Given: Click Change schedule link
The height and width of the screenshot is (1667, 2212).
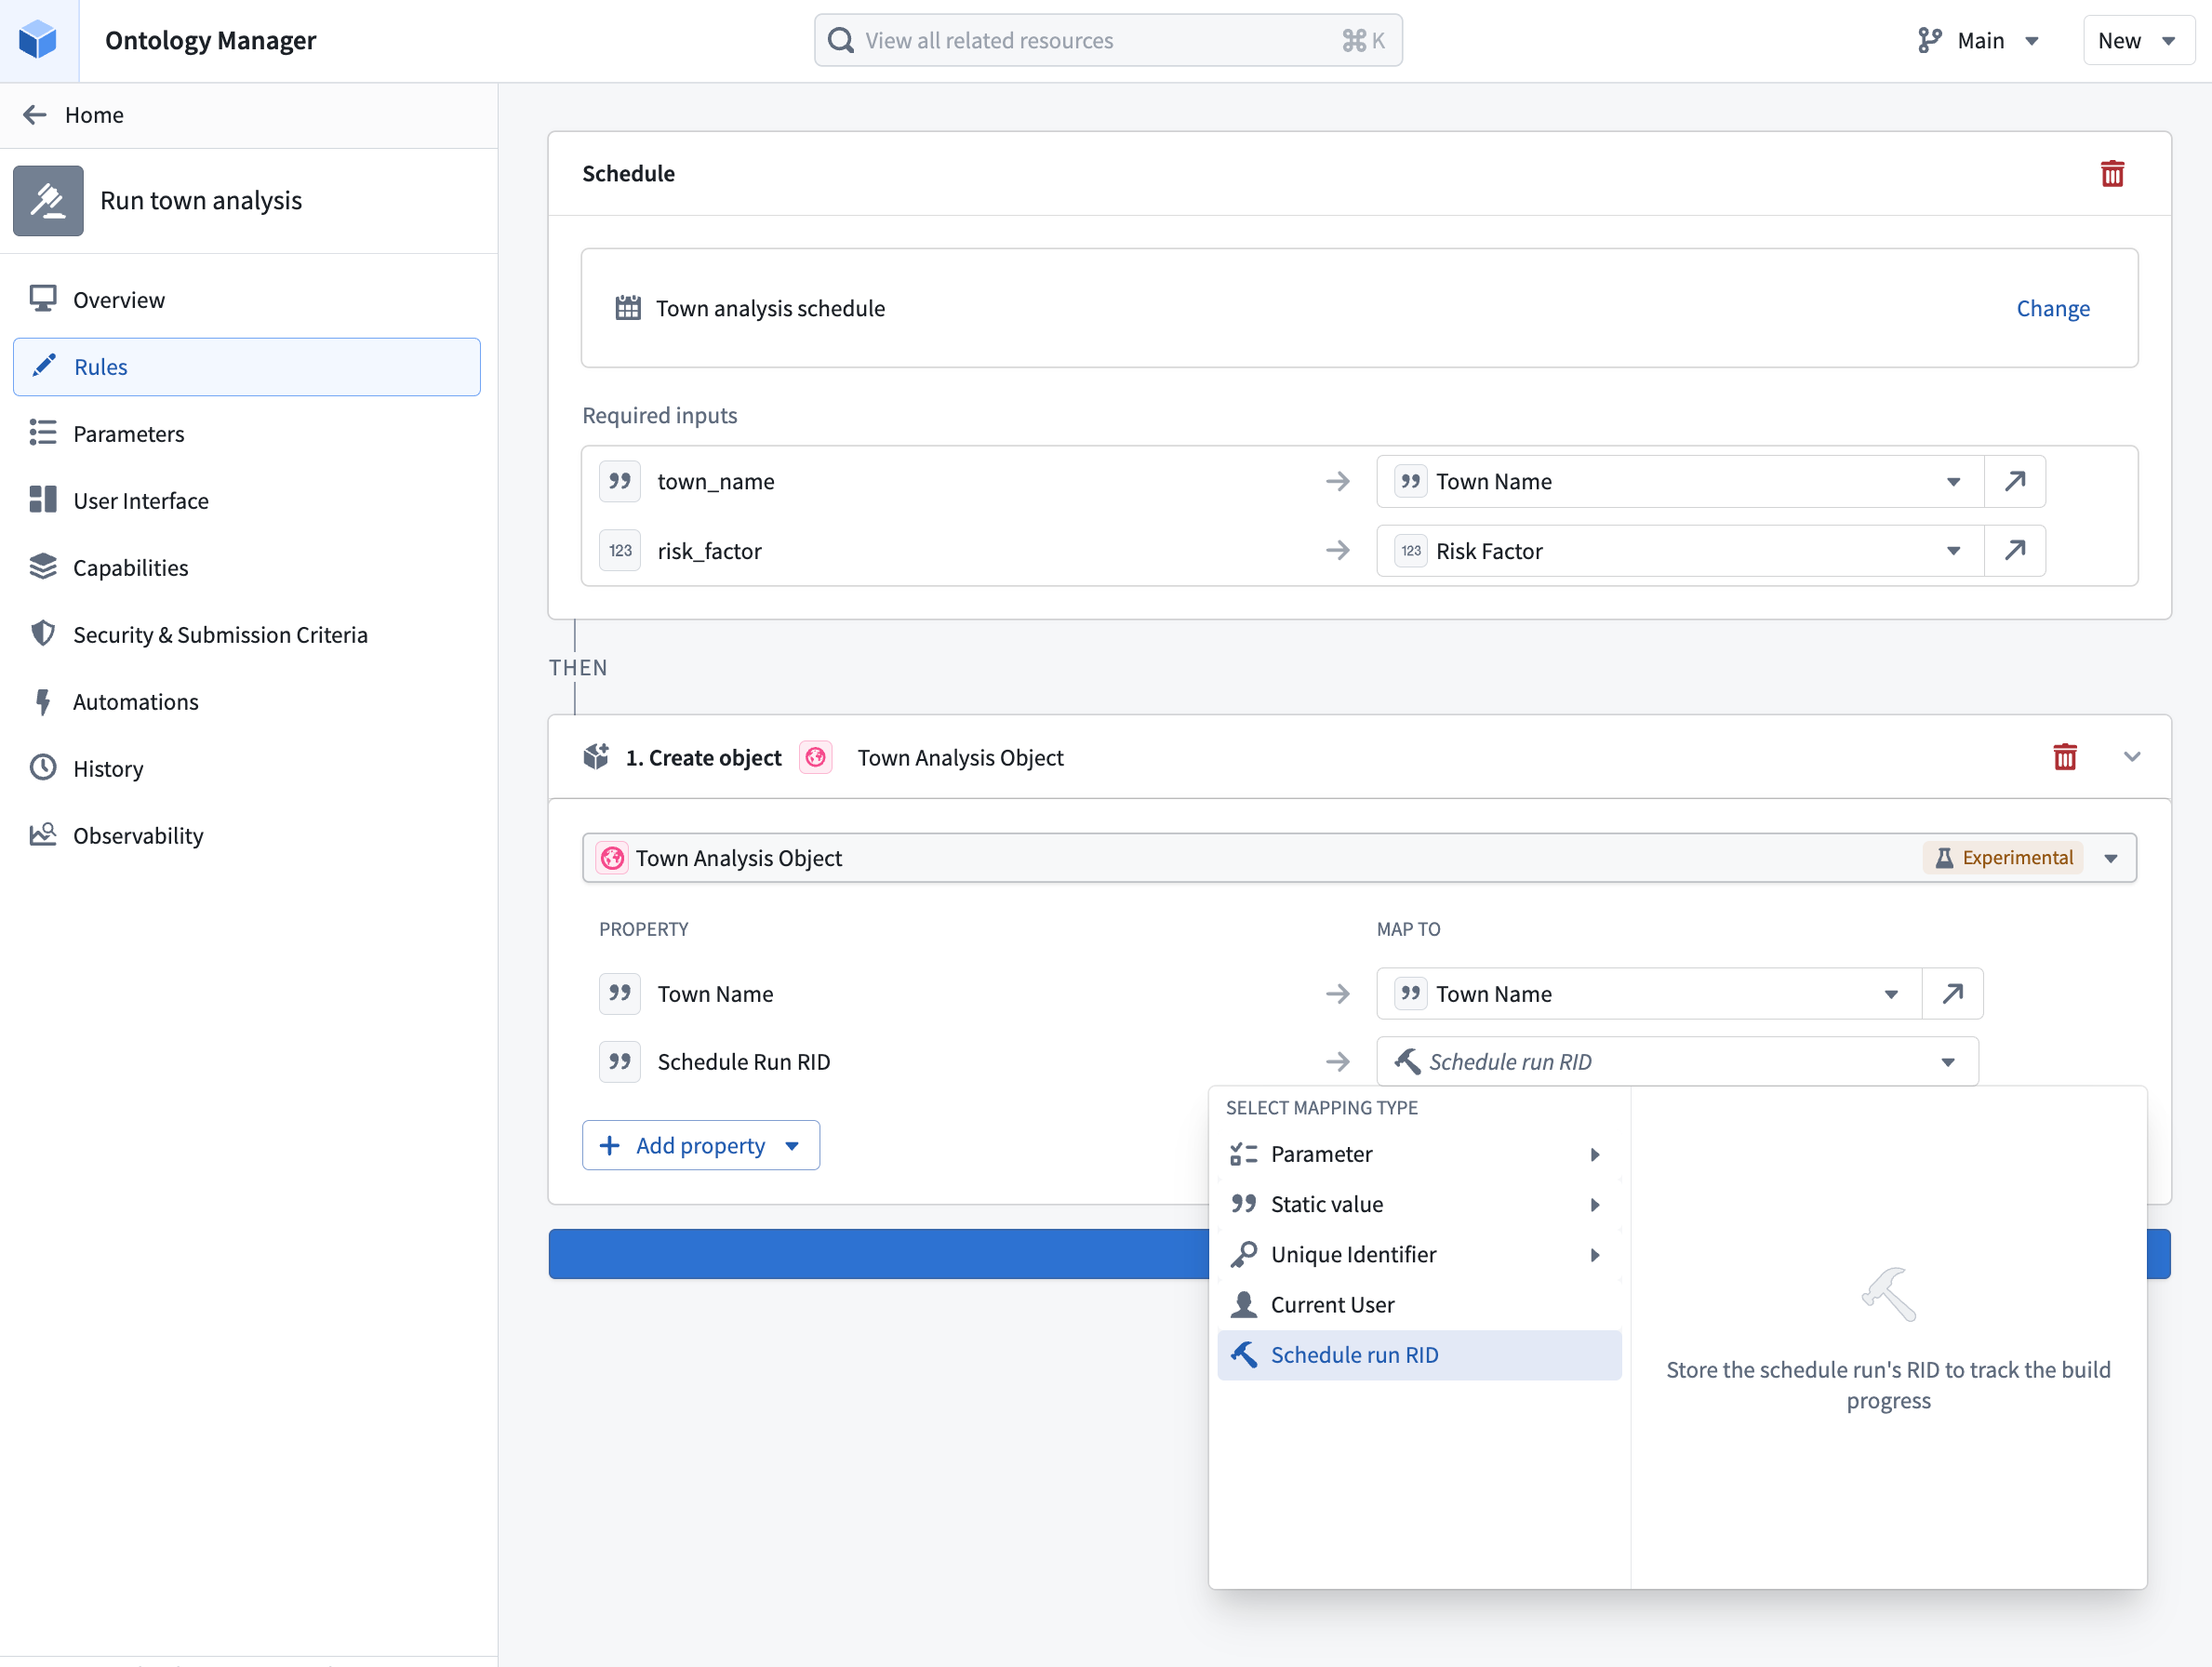Looking at the screenshot, I should pos(2052,308).
